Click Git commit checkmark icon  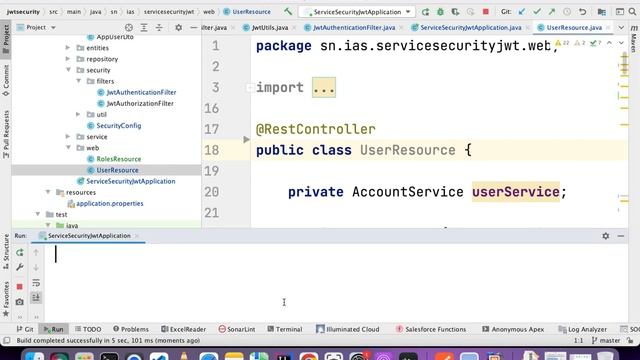pos(537,12)
